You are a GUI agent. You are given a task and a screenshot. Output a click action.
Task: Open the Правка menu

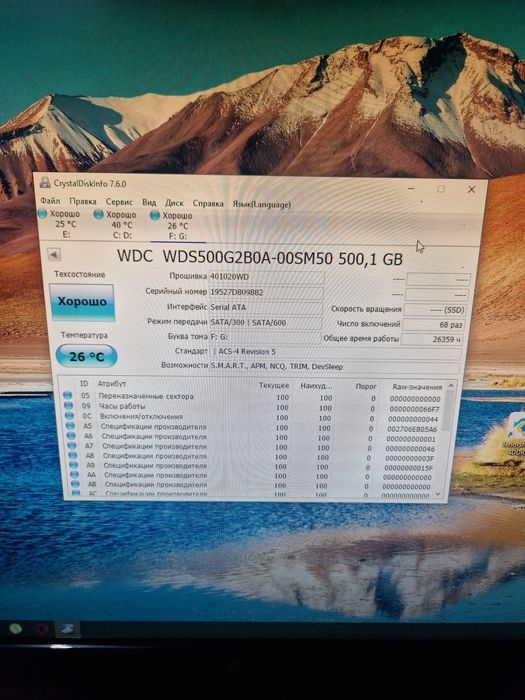(x=83, y=201)
